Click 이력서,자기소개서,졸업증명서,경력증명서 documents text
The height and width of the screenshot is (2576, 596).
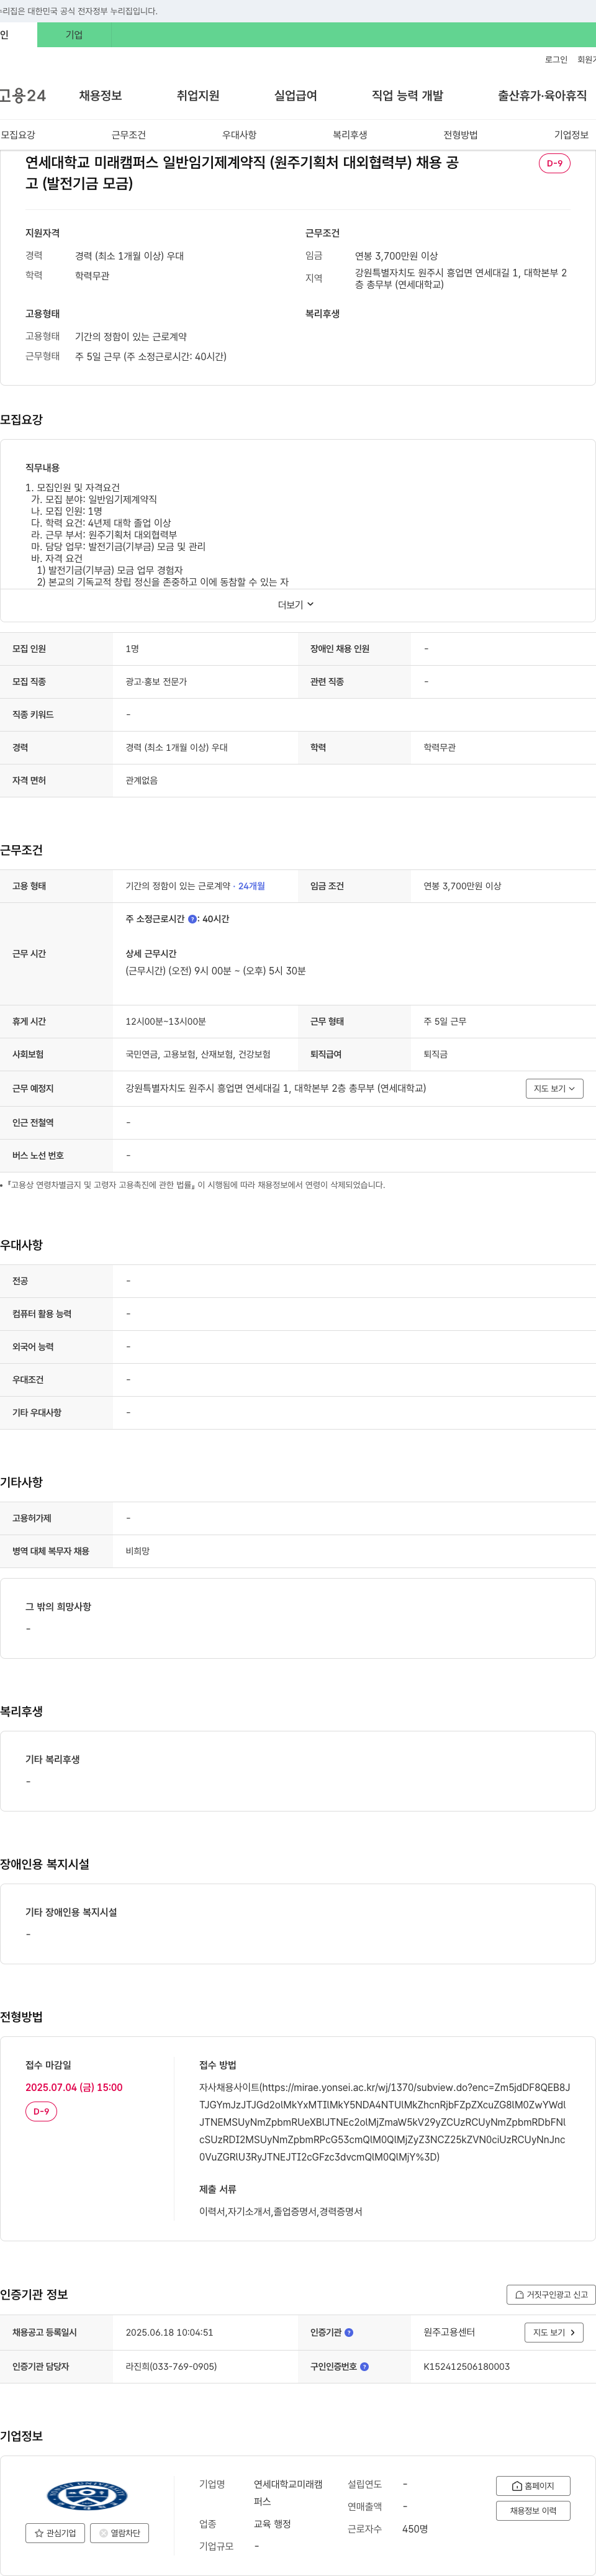coord(280,2211)
